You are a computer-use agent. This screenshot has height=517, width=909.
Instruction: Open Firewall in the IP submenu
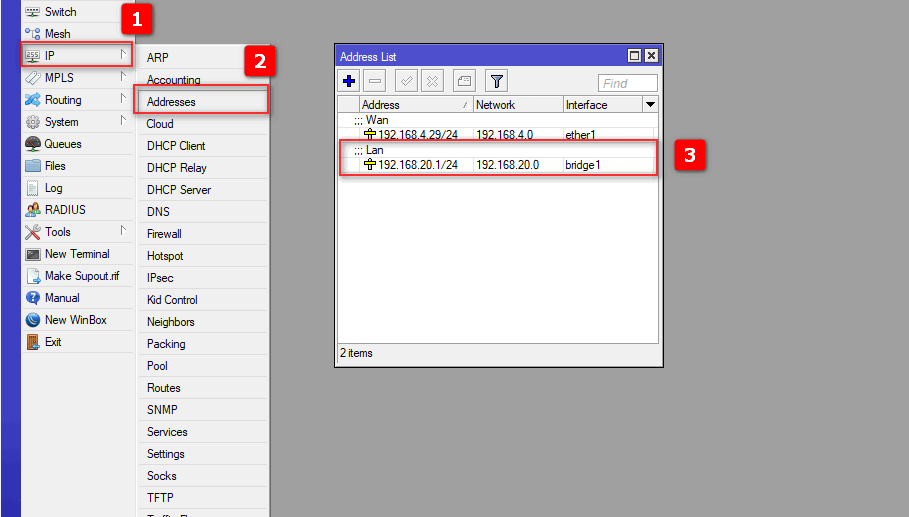click(164, 234)
